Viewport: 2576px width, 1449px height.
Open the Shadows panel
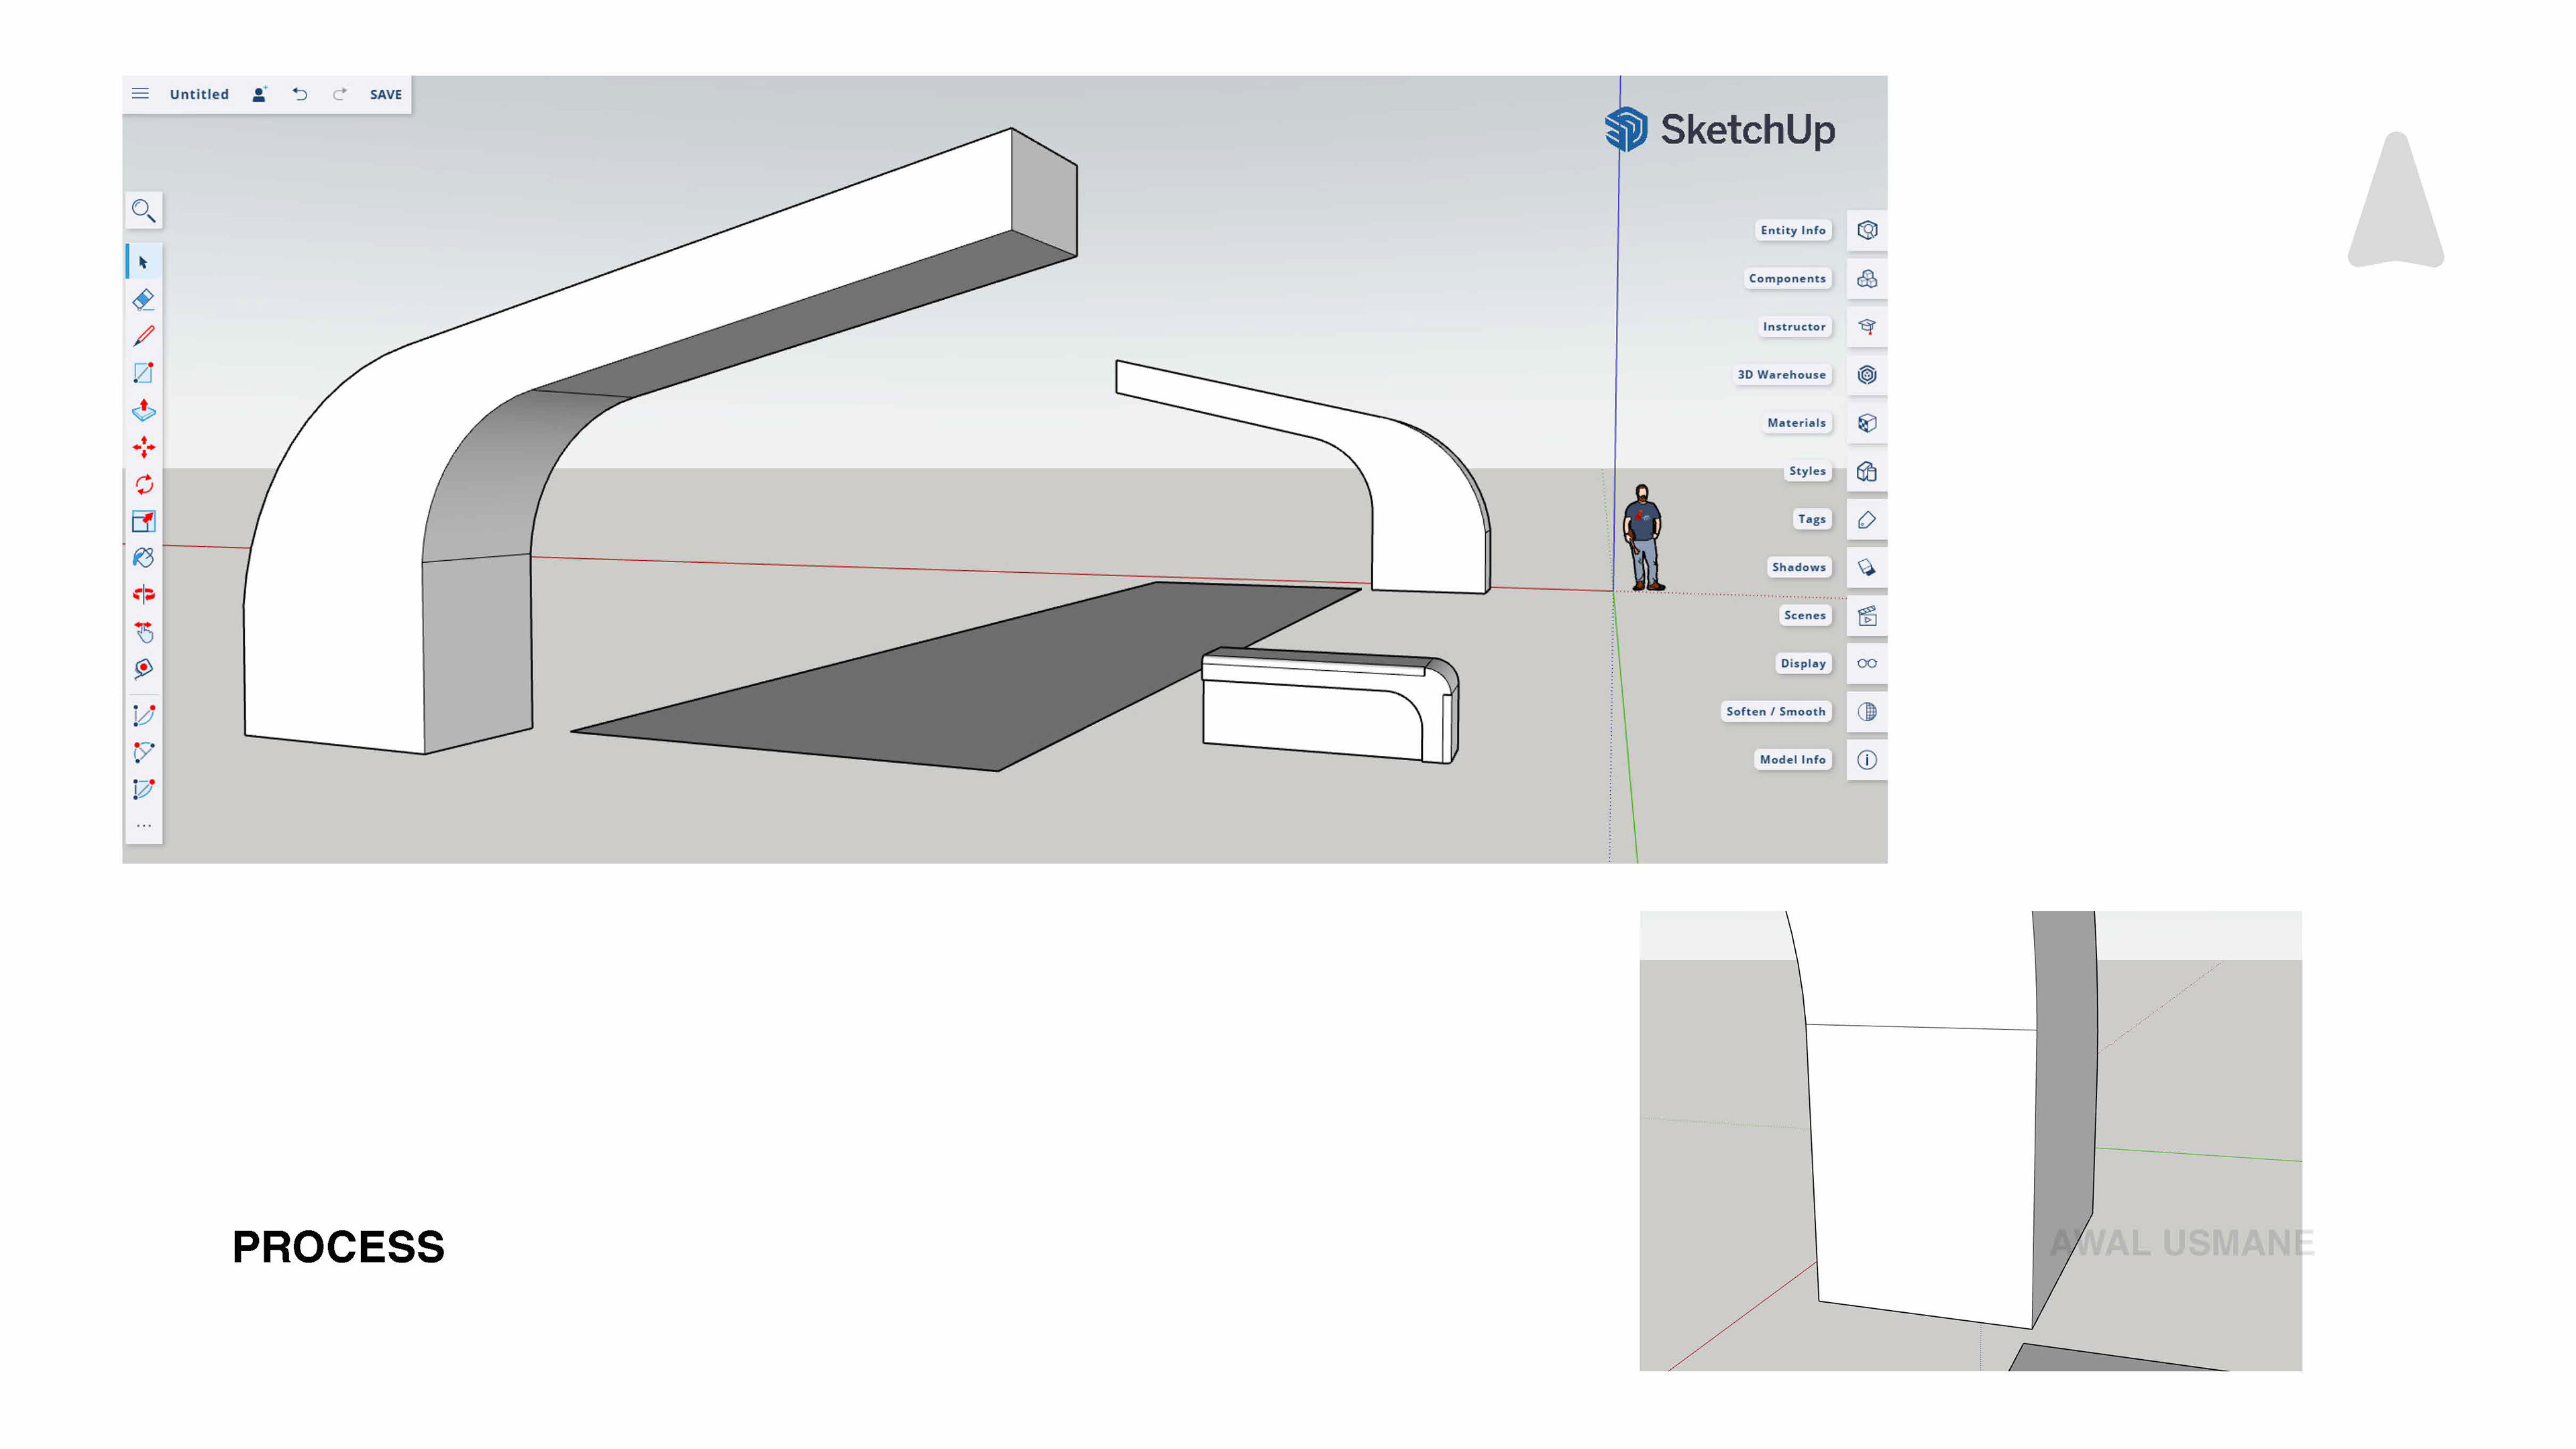click(1866, 567)
